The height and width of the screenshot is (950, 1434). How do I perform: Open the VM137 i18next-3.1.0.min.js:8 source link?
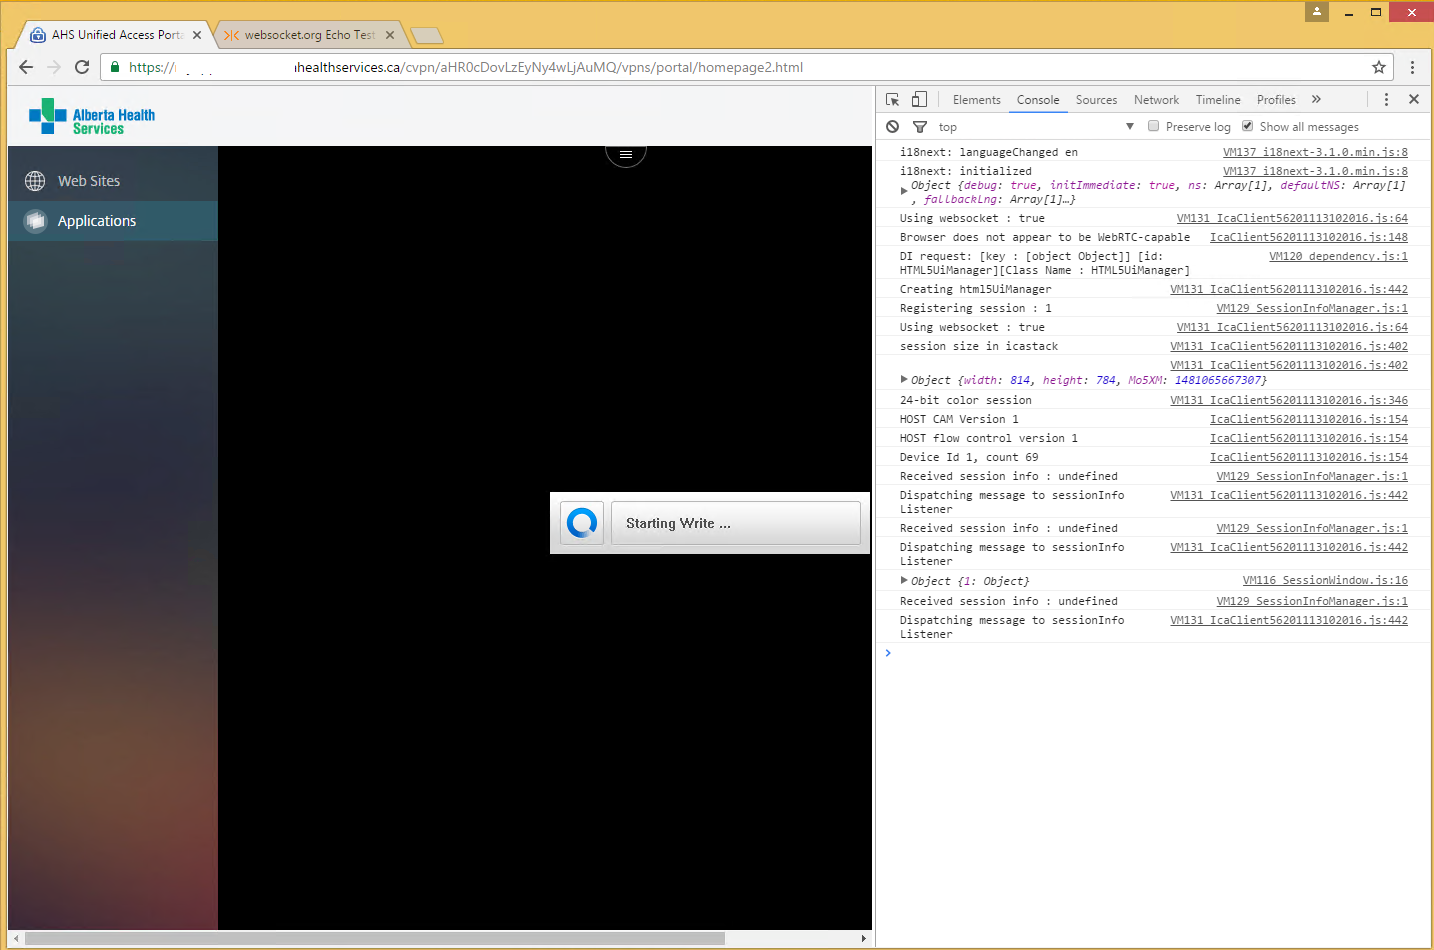pos(1314,151)
